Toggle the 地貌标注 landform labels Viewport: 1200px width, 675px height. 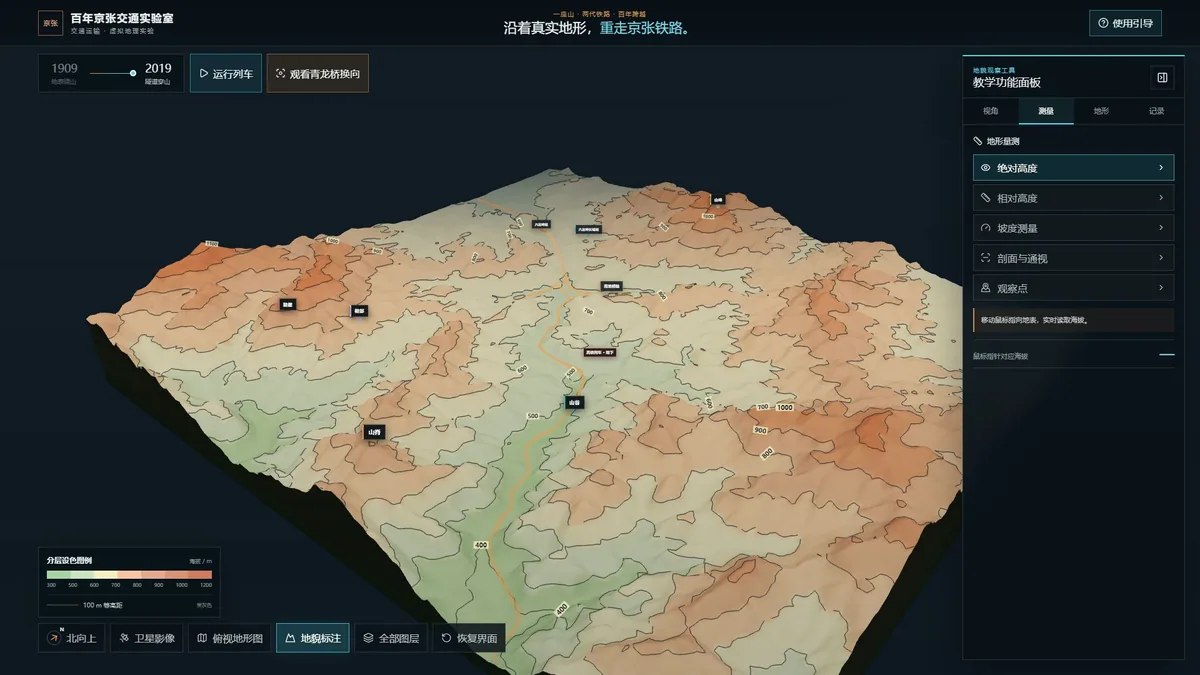pos(313,638)
